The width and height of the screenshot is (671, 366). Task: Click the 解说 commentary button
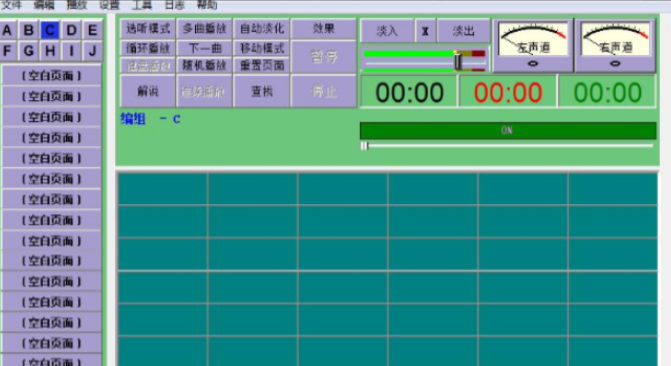coord(148,91)
